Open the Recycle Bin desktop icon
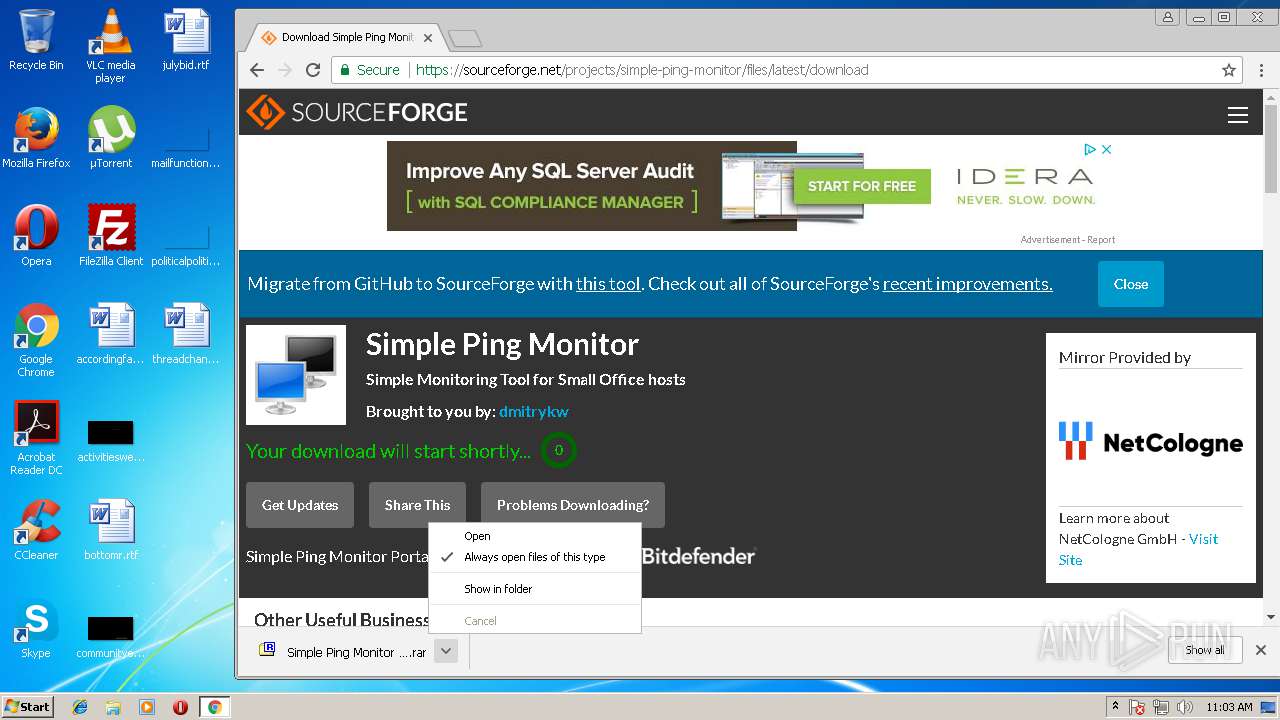The height and width of the screenshot is (720, 1280). point(36,40)
